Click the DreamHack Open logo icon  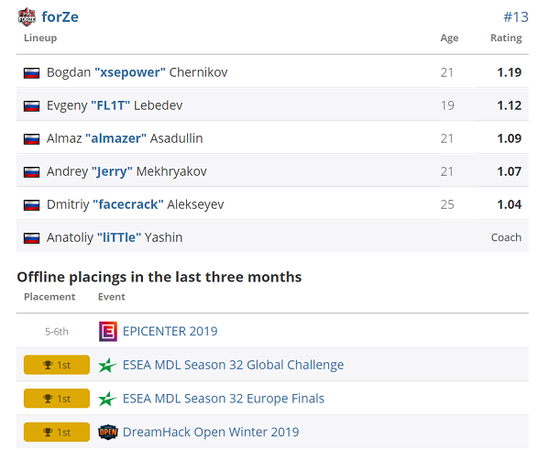[x=108, y=432]
